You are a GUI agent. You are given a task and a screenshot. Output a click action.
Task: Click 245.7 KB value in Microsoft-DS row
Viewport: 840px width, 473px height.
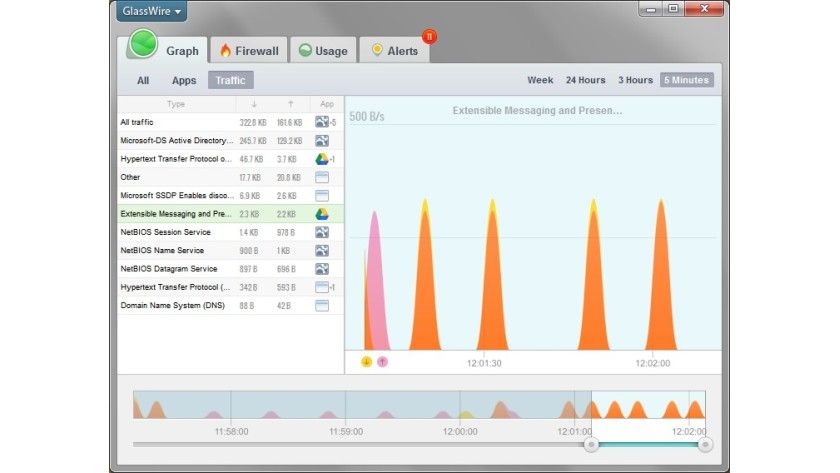point(253,141)
